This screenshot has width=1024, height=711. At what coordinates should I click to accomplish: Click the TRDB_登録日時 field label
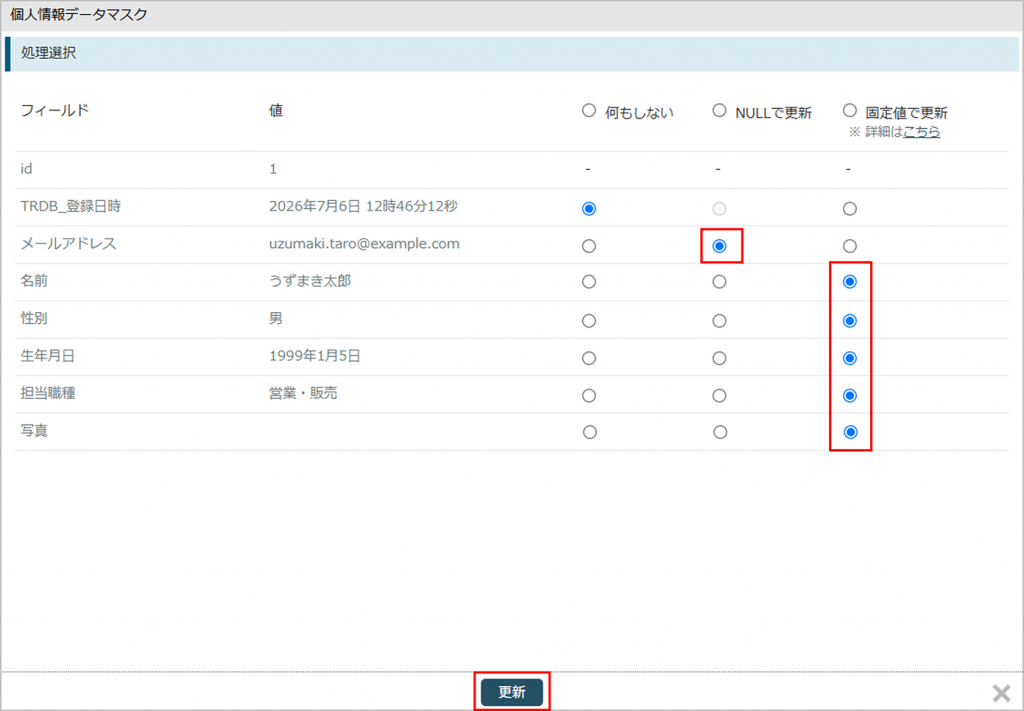pyautogui.click(x=71, y=206)
